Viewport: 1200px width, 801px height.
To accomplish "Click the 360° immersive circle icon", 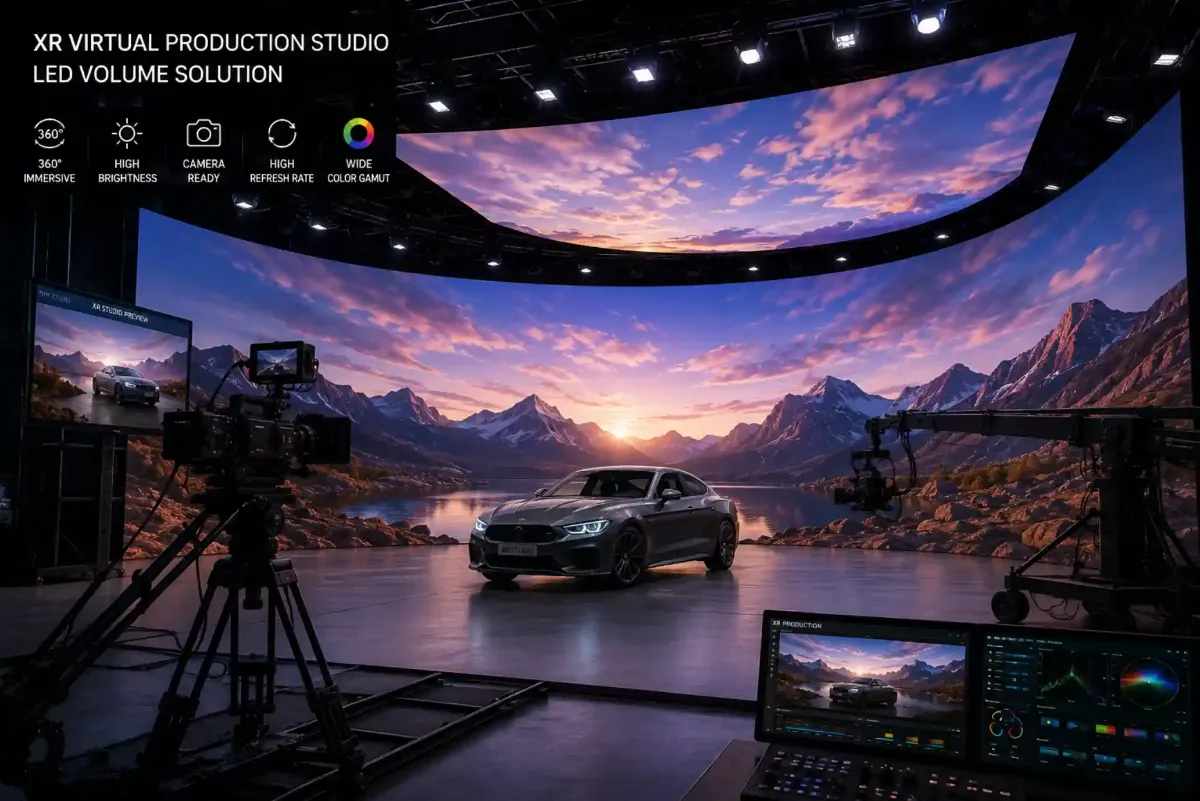I will click(49, 133).
